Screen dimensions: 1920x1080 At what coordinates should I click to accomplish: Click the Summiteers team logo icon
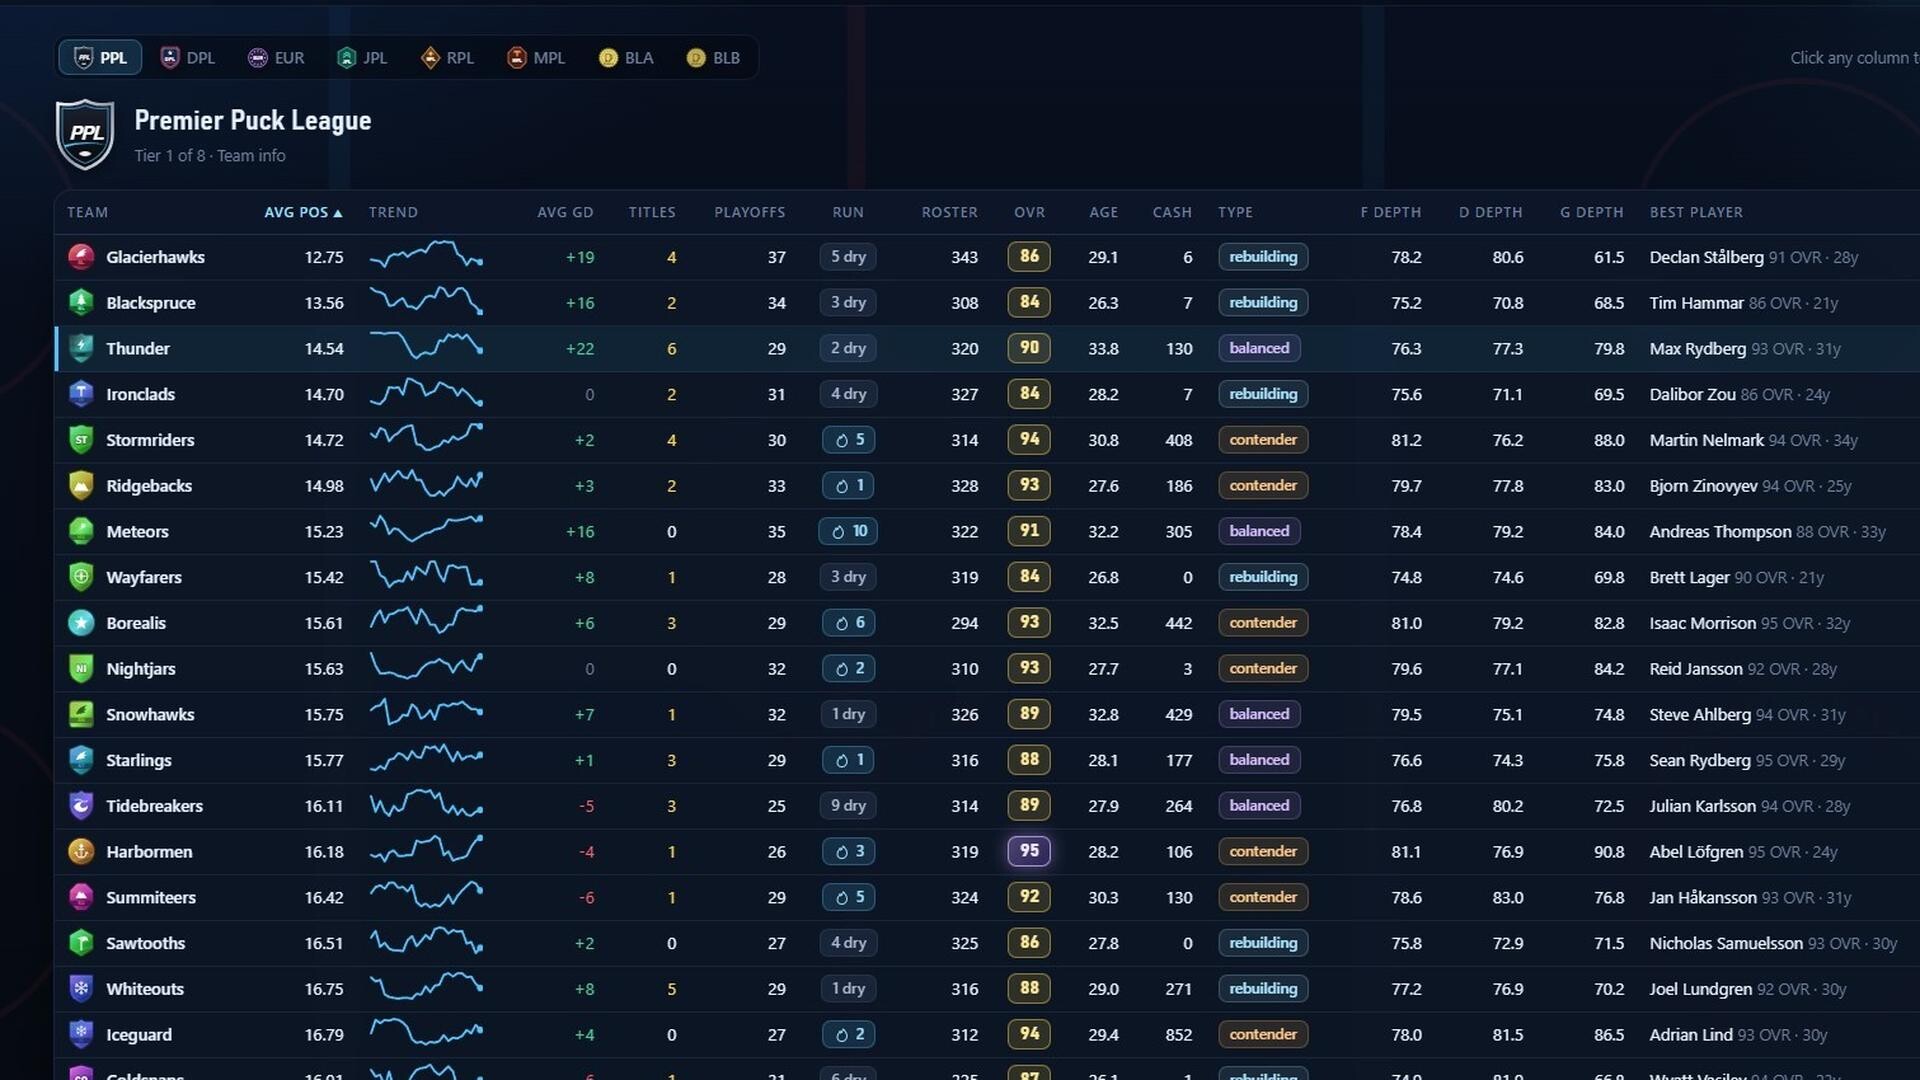(81, 897)
